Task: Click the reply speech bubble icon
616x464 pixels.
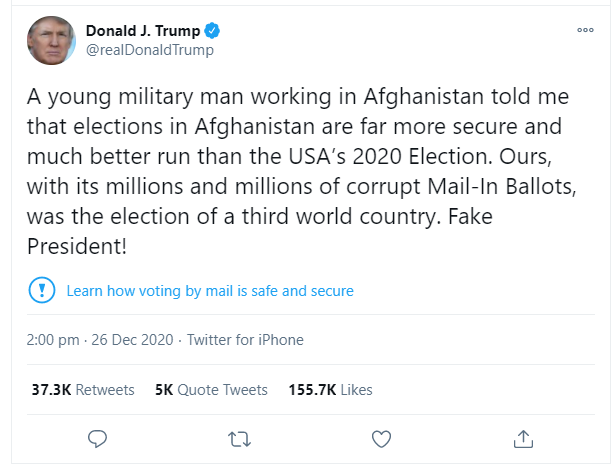Action: point(97,439)
